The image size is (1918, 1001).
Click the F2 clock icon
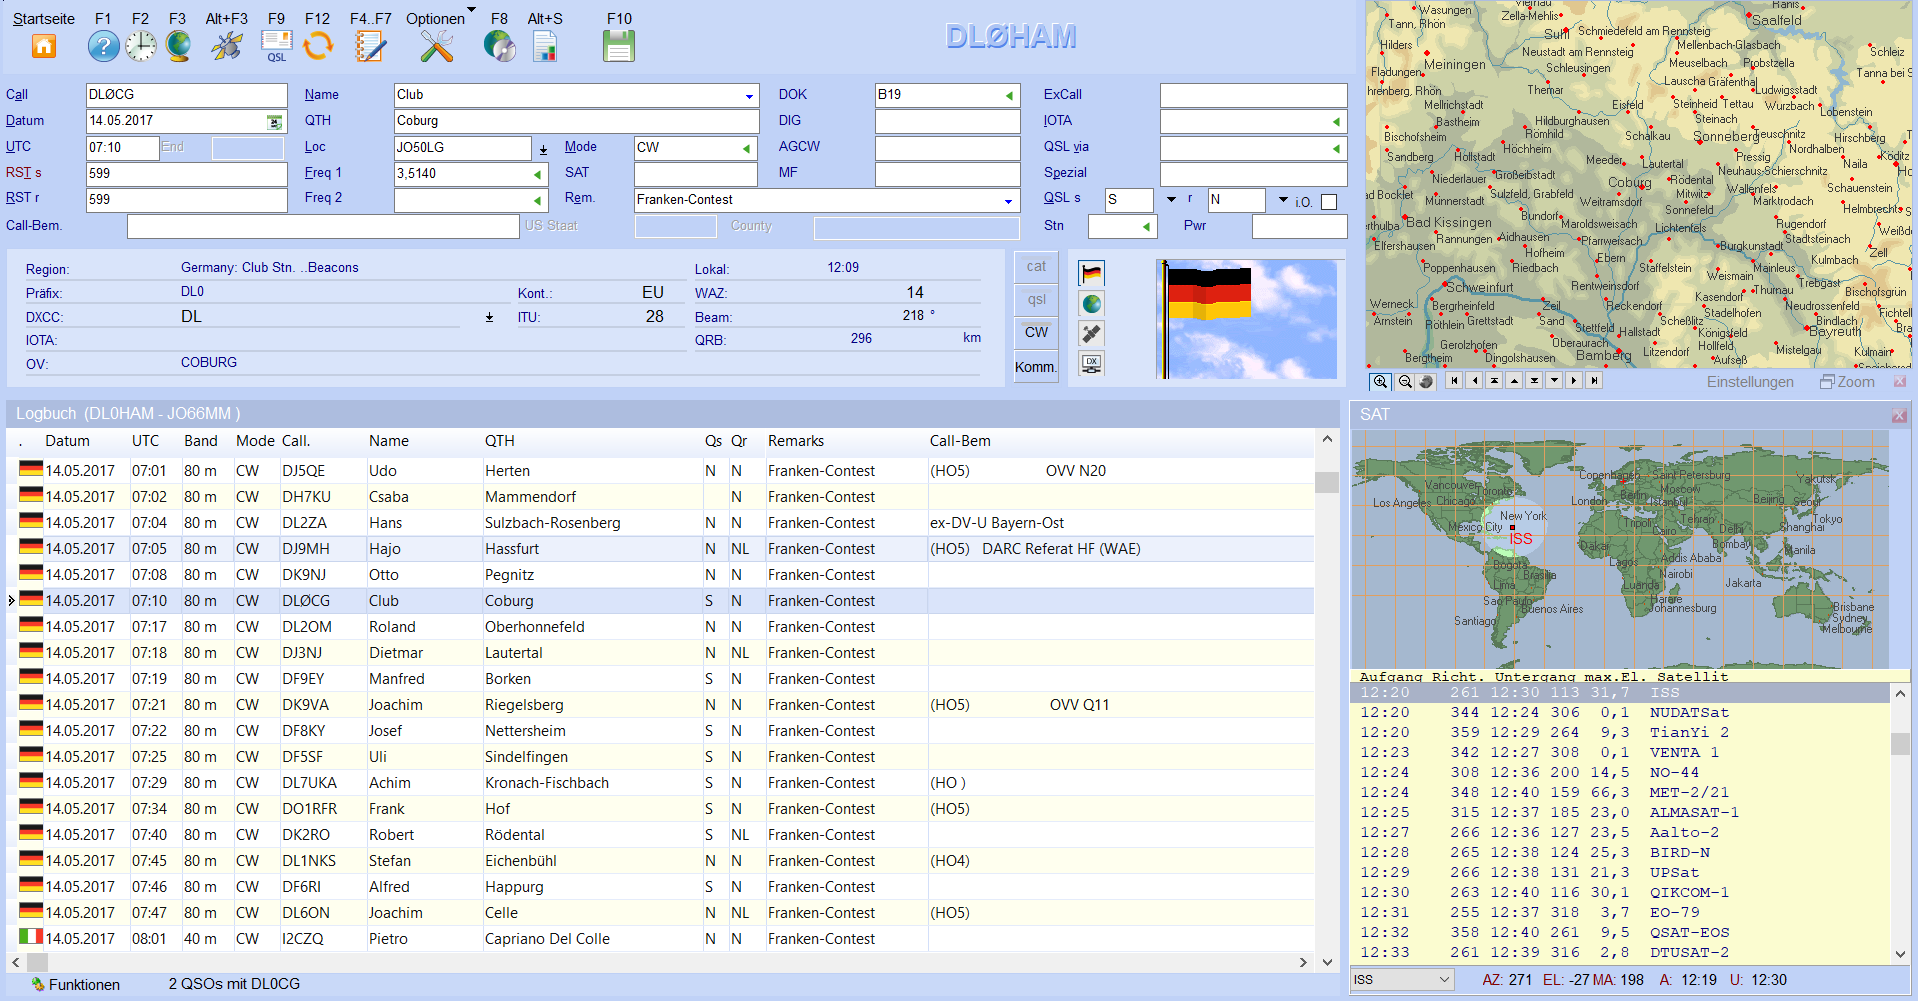[141, 46]
